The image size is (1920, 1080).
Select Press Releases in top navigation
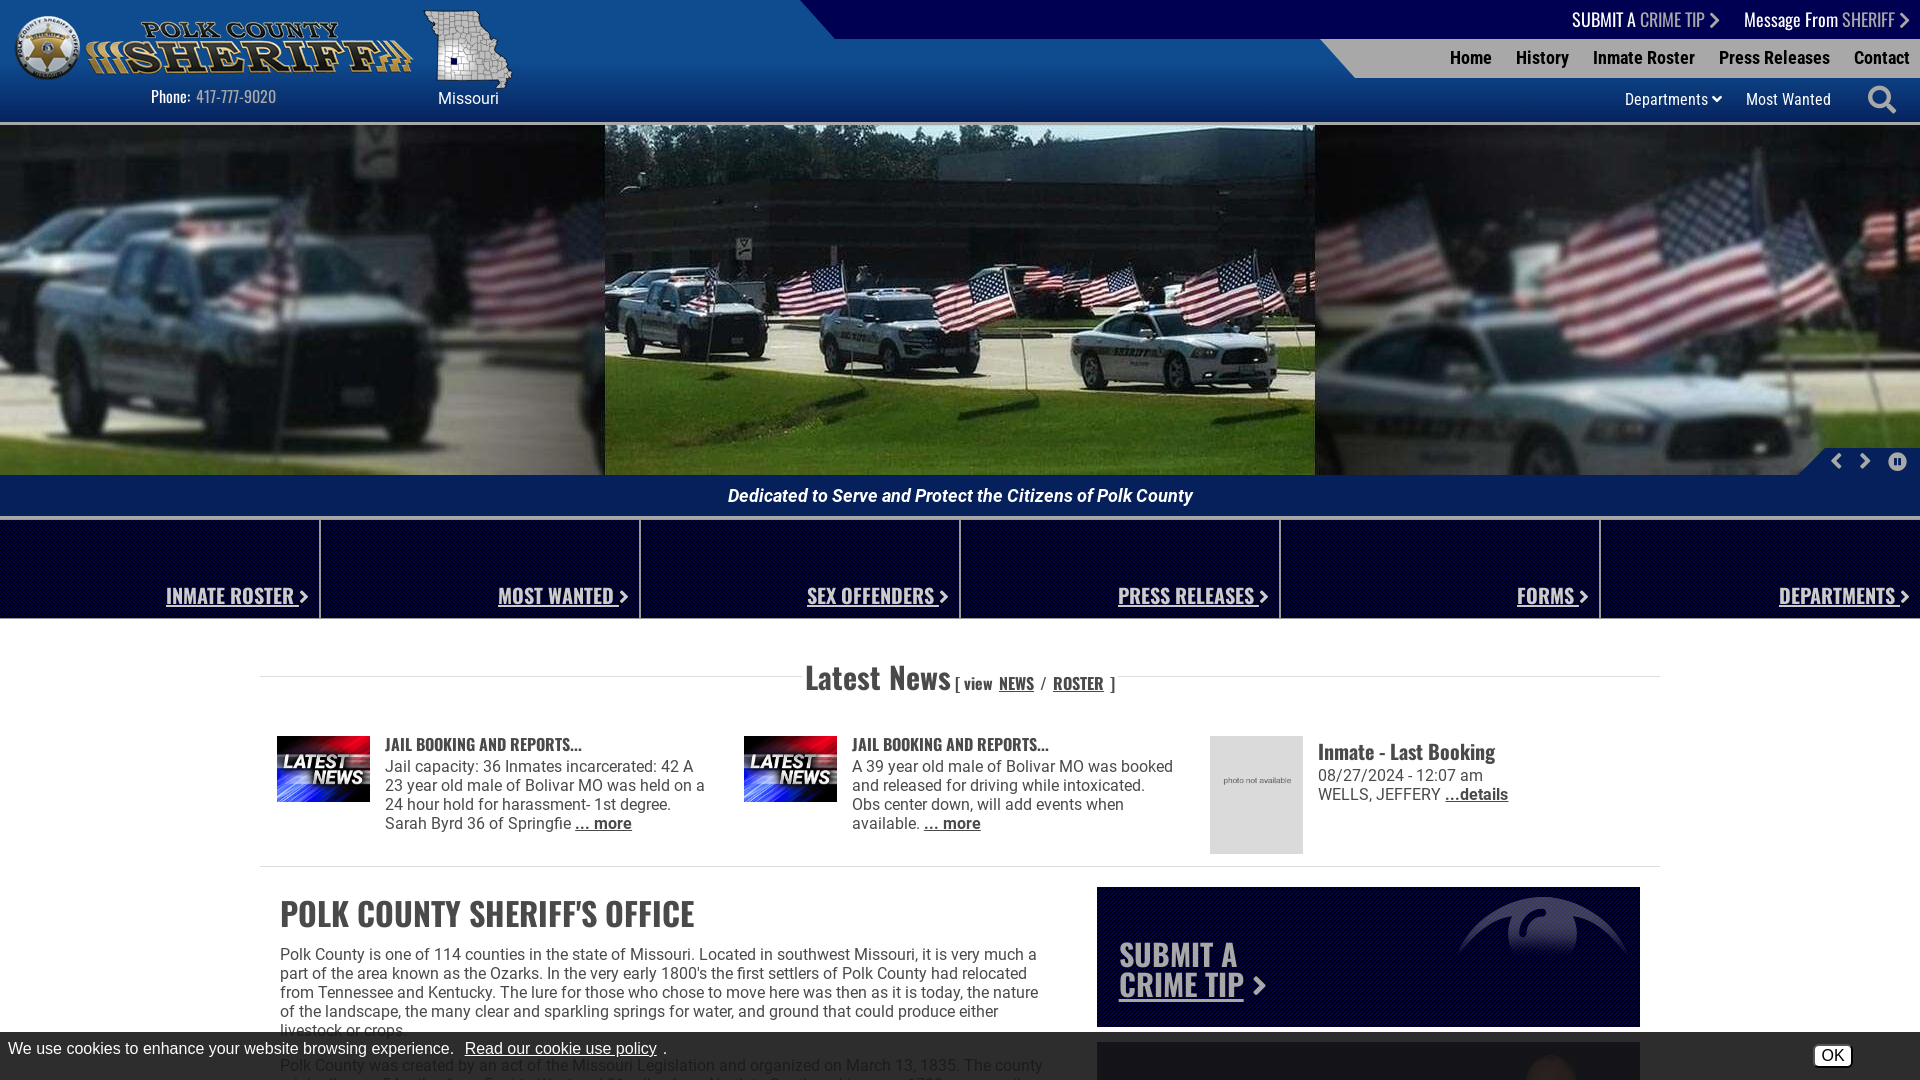(x=1774, y=58)
